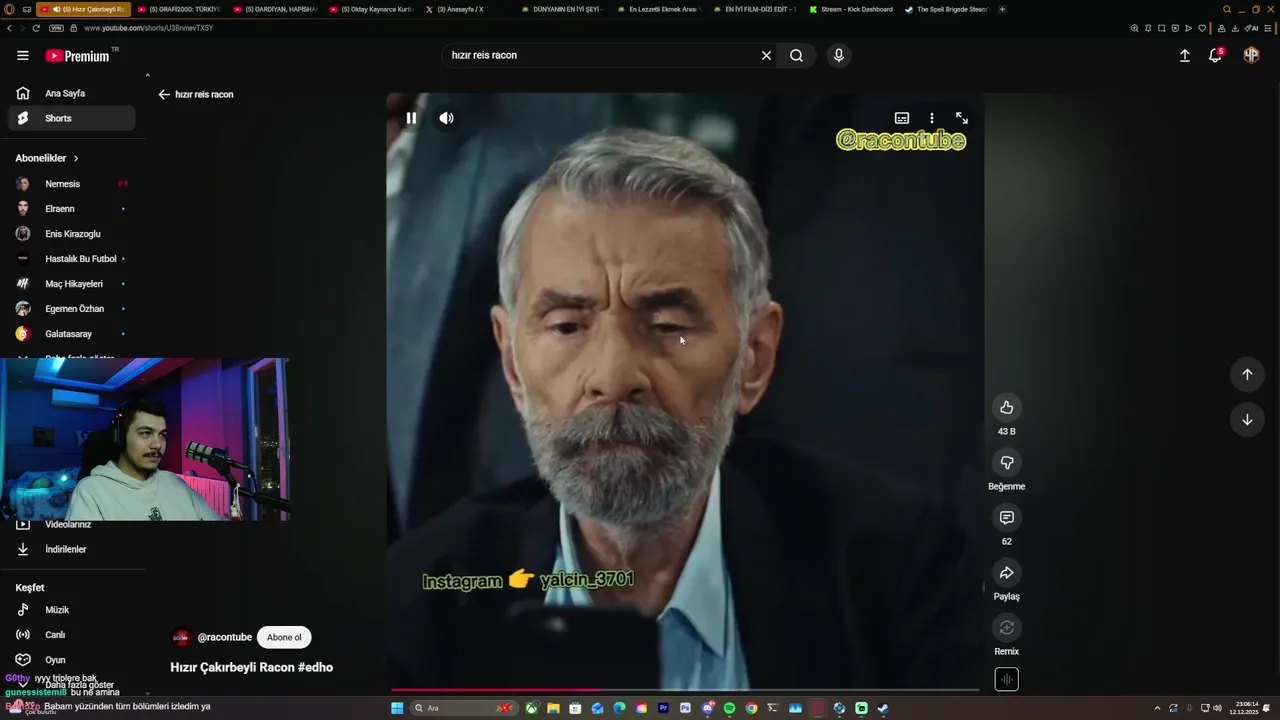This screenshot has width=1280, height=720.
Task: Open Canlı under Keşfet
Action: point(71,635)
